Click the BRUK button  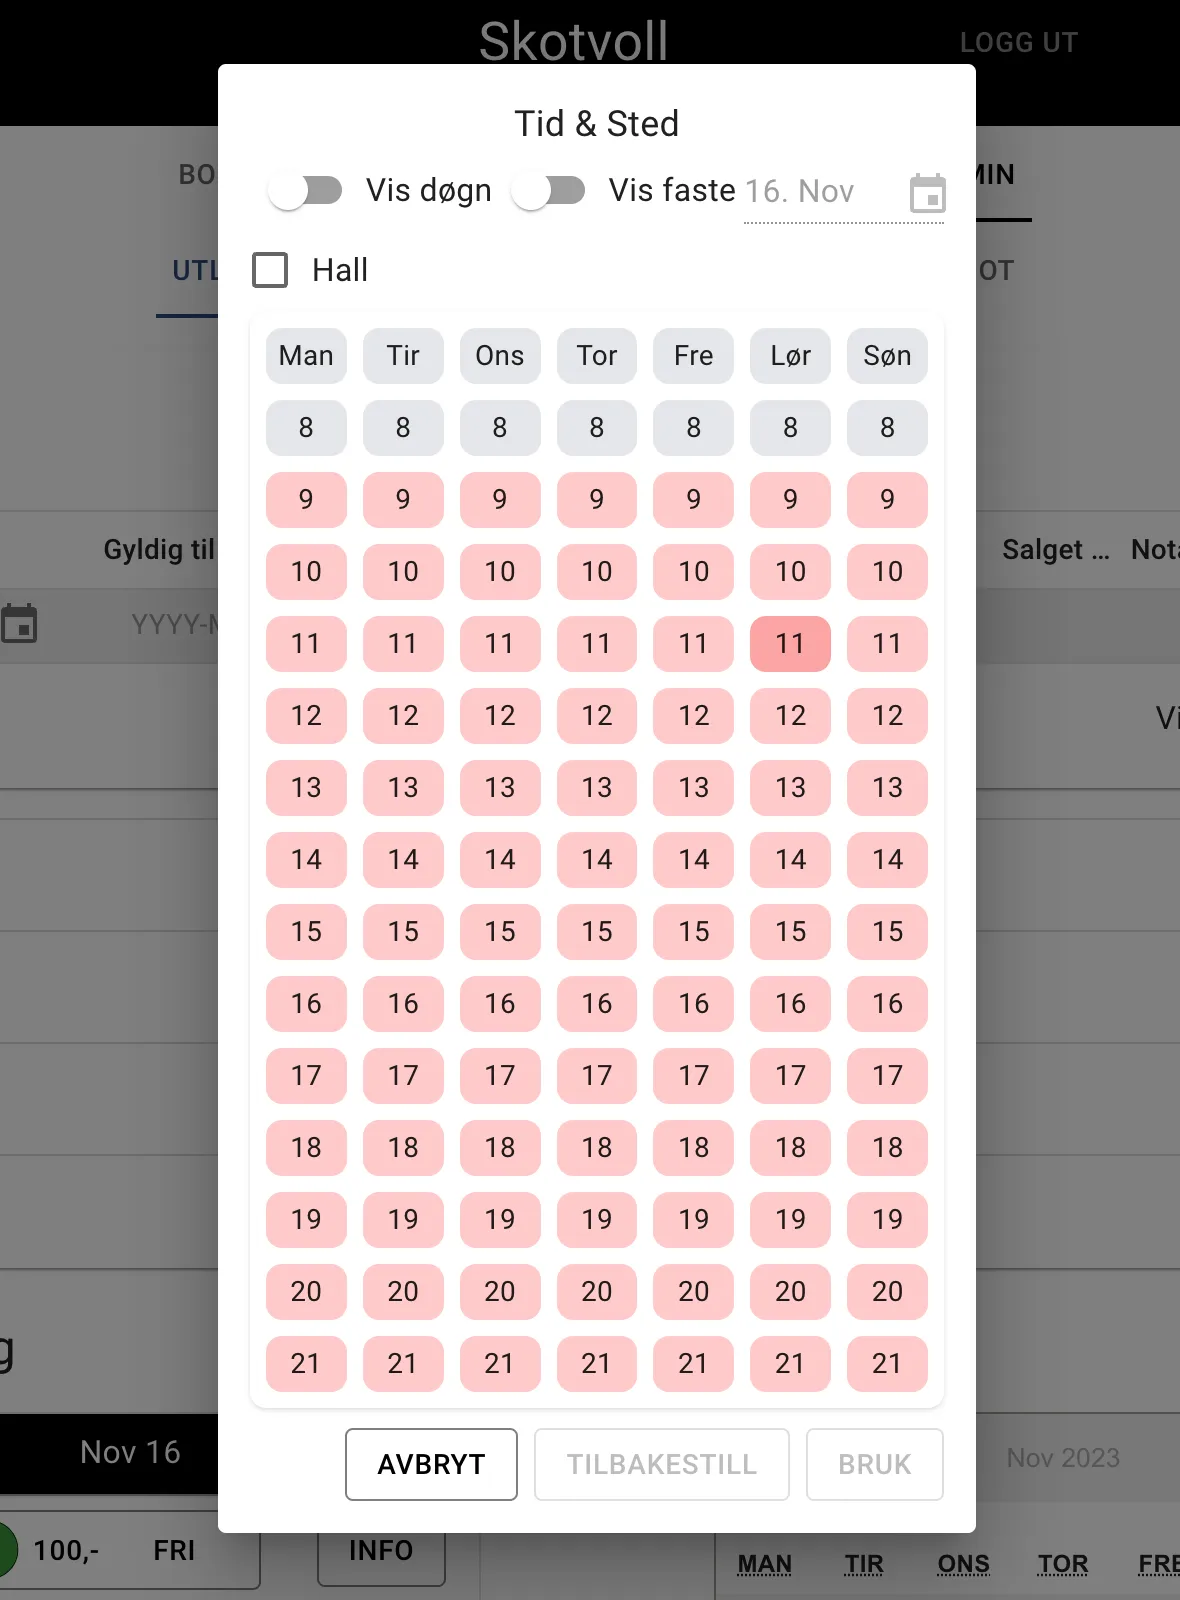tap(874, 1464)
